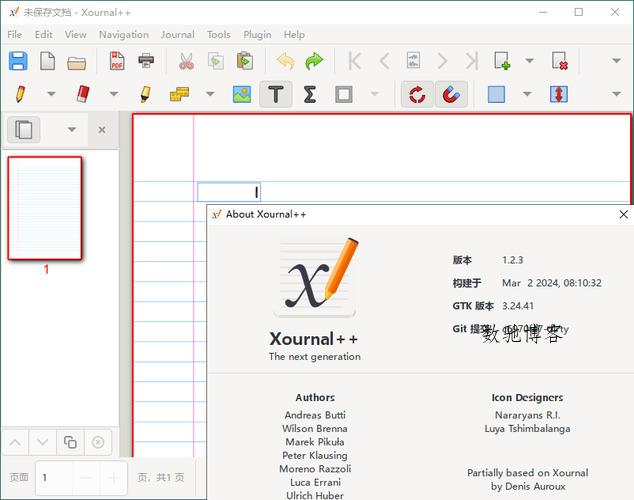634x500 pixels.
Task: Delete the current page icon
Action: click(560, 61)
